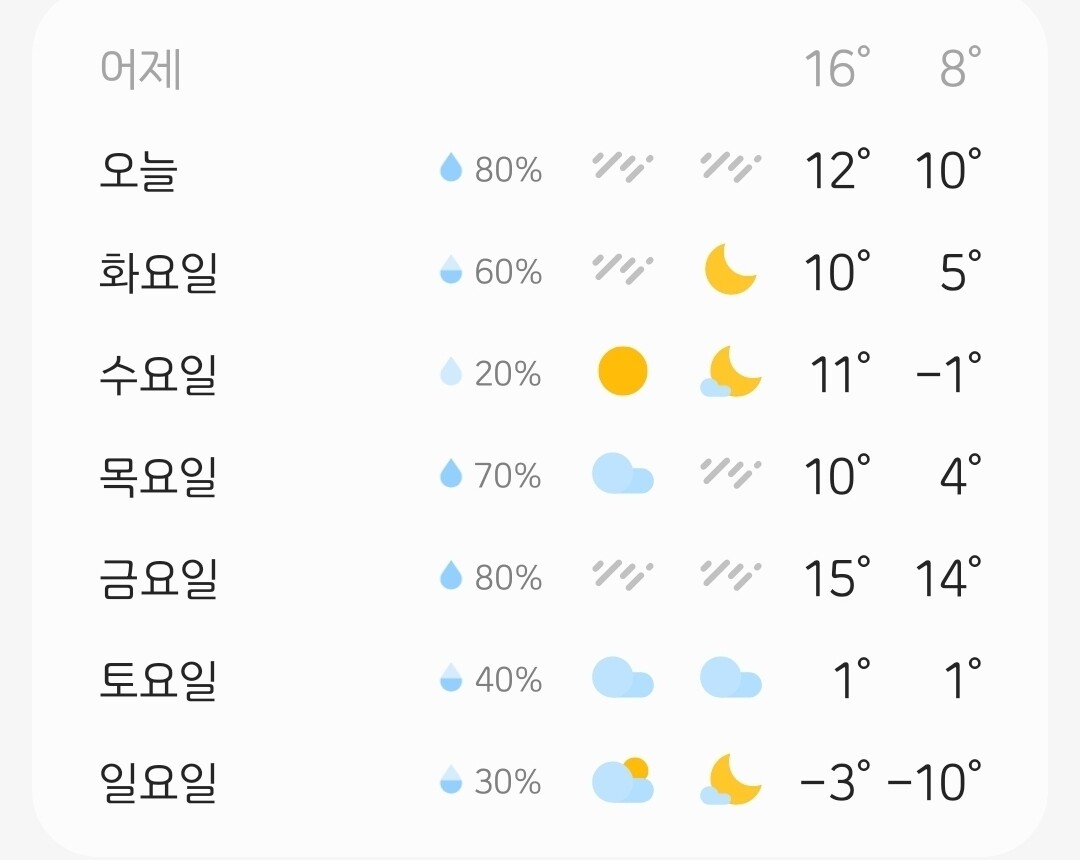Screen dimensions: 1080x860
Task: Tap the nighttime rain icon for 목요일
Action: [730, 474]
